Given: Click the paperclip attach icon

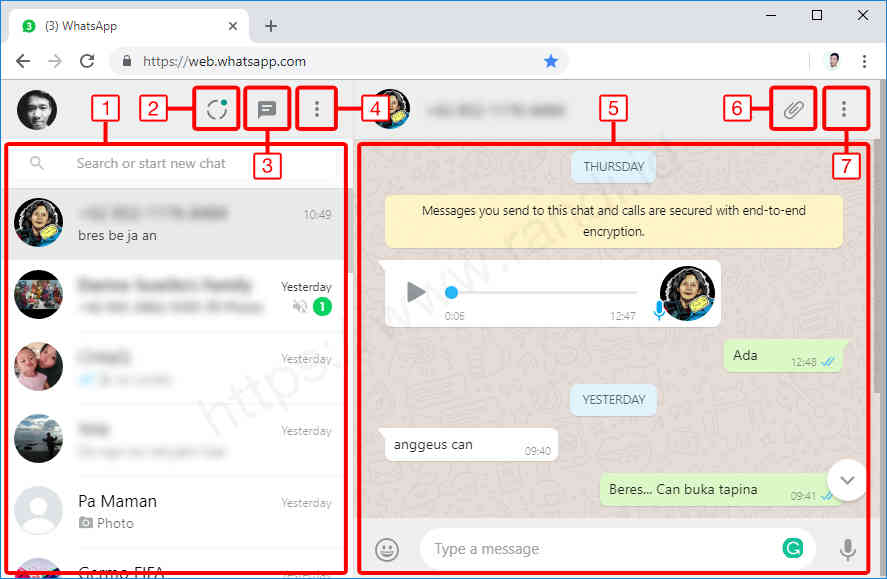Looking at the screenshot, I should point(793,109).
